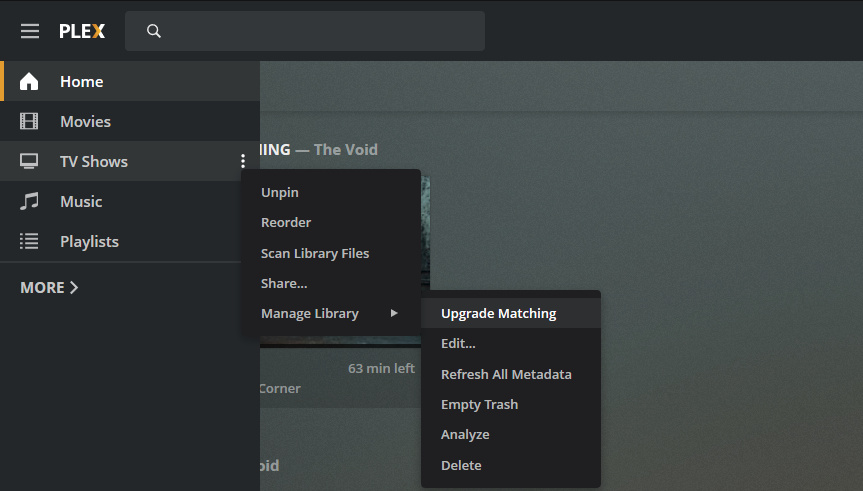Click the Playlists list icon
This screenshot has height=491, width=863.
pos(29,241)
